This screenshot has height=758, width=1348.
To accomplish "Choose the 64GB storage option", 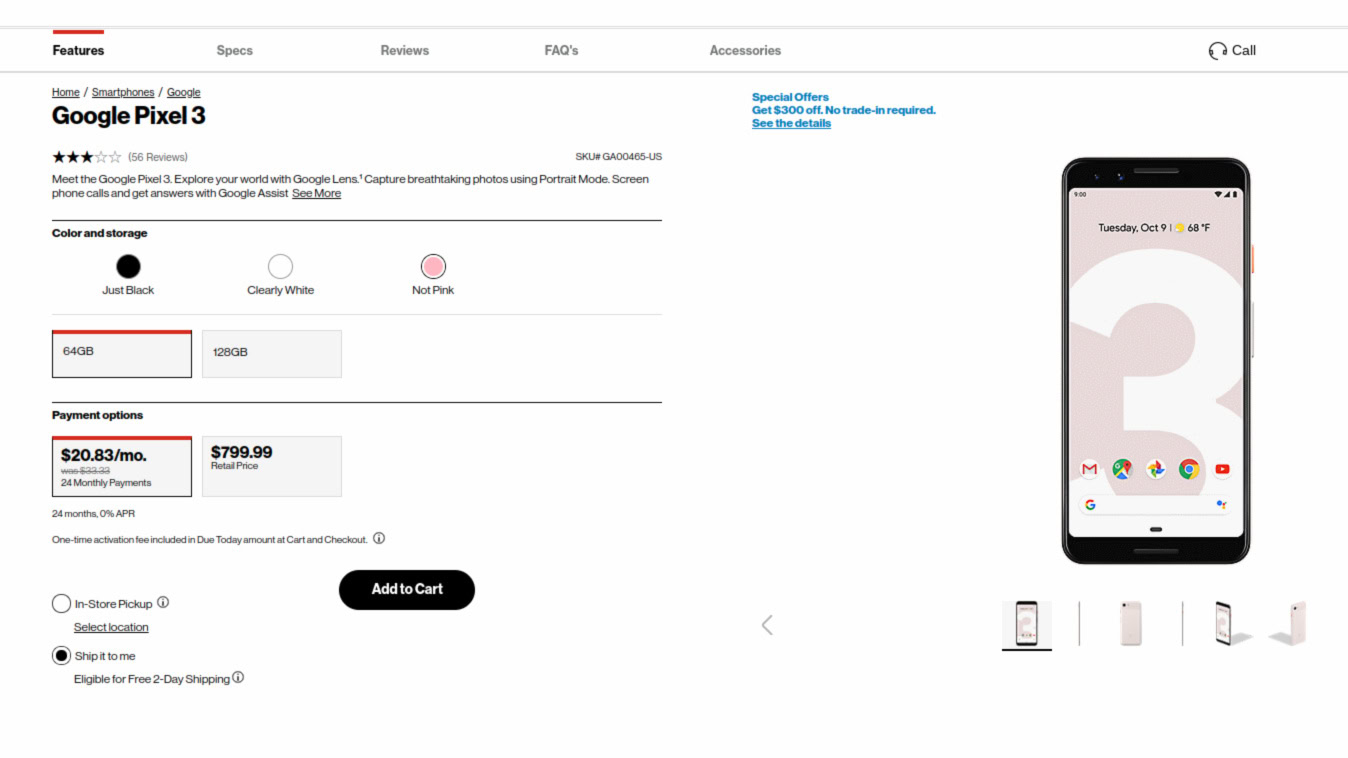I will click(x=122, y=354).
